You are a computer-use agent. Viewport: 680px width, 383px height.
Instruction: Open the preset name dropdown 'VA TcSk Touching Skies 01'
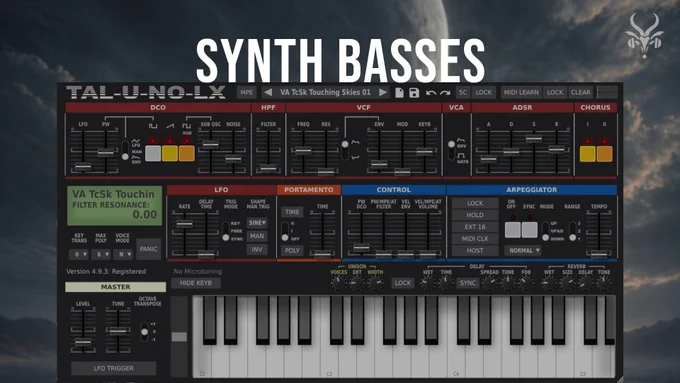[325, 92]
